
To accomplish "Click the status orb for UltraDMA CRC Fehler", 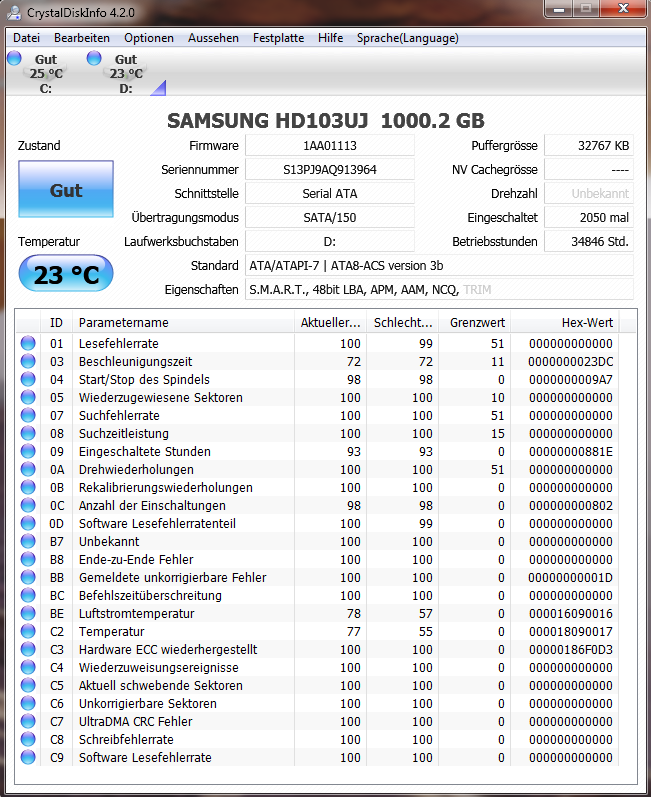I will [x=28, y=721].
